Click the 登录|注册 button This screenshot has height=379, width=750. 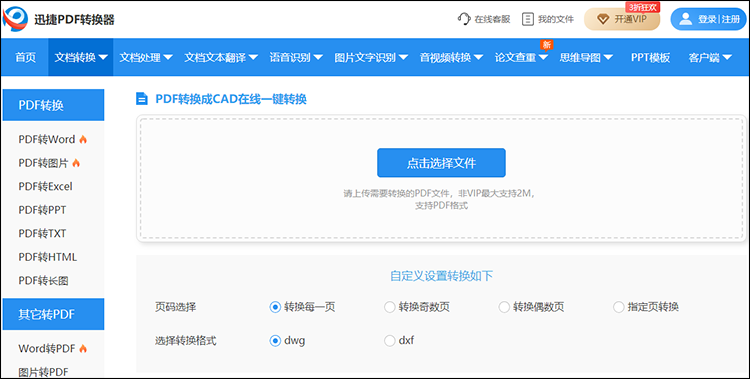click(x=708, y=19)
